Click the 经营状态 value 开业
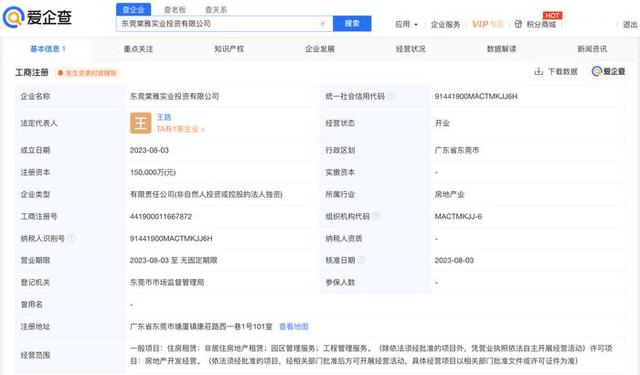Screen dimensions: 640x375 point(442,123)
